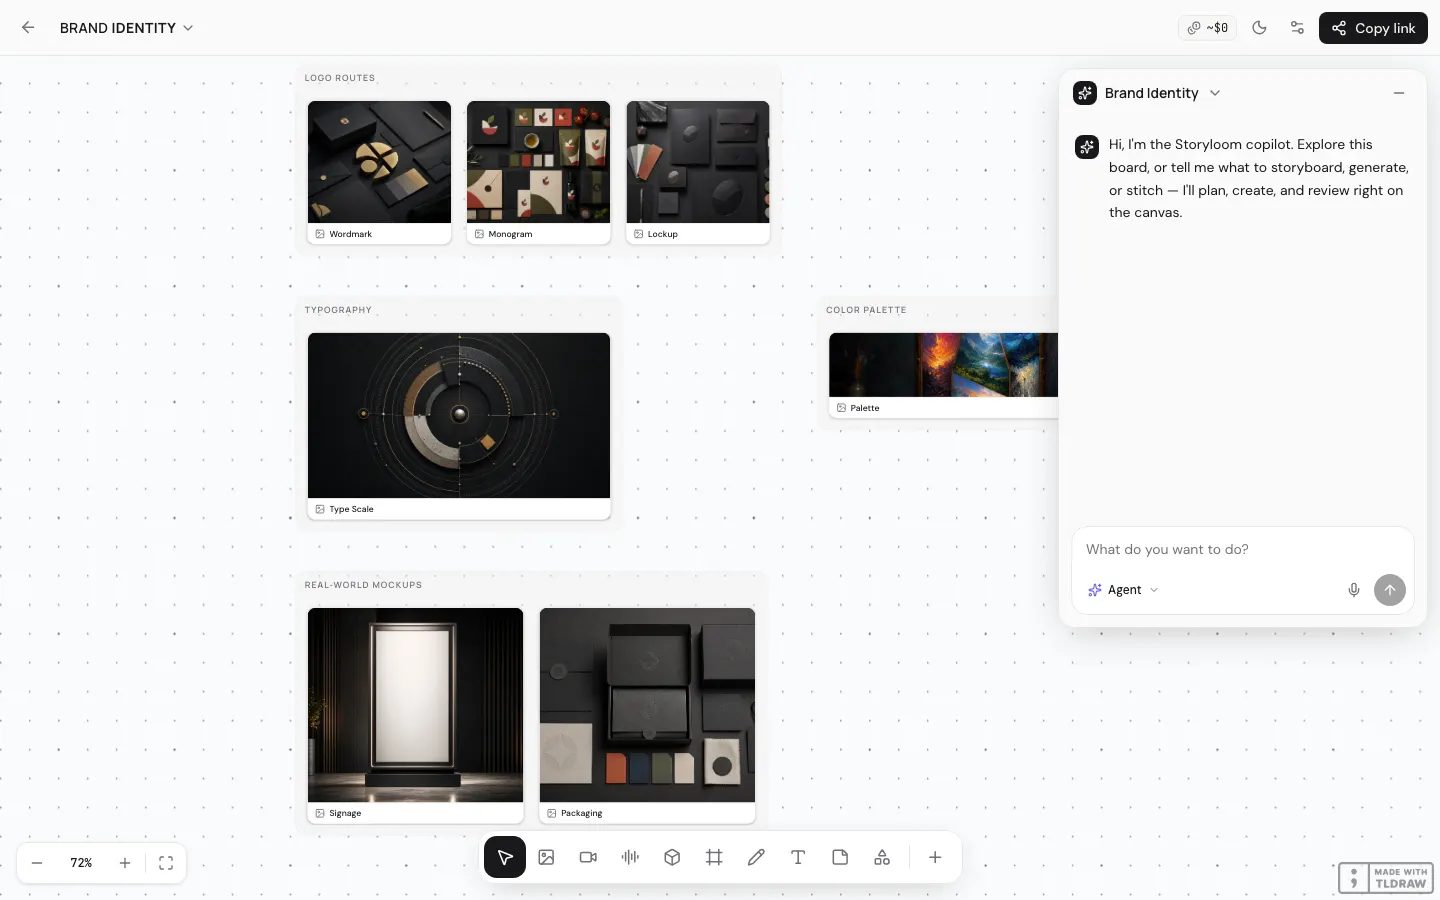Open the settings sliders icon

1297,28
